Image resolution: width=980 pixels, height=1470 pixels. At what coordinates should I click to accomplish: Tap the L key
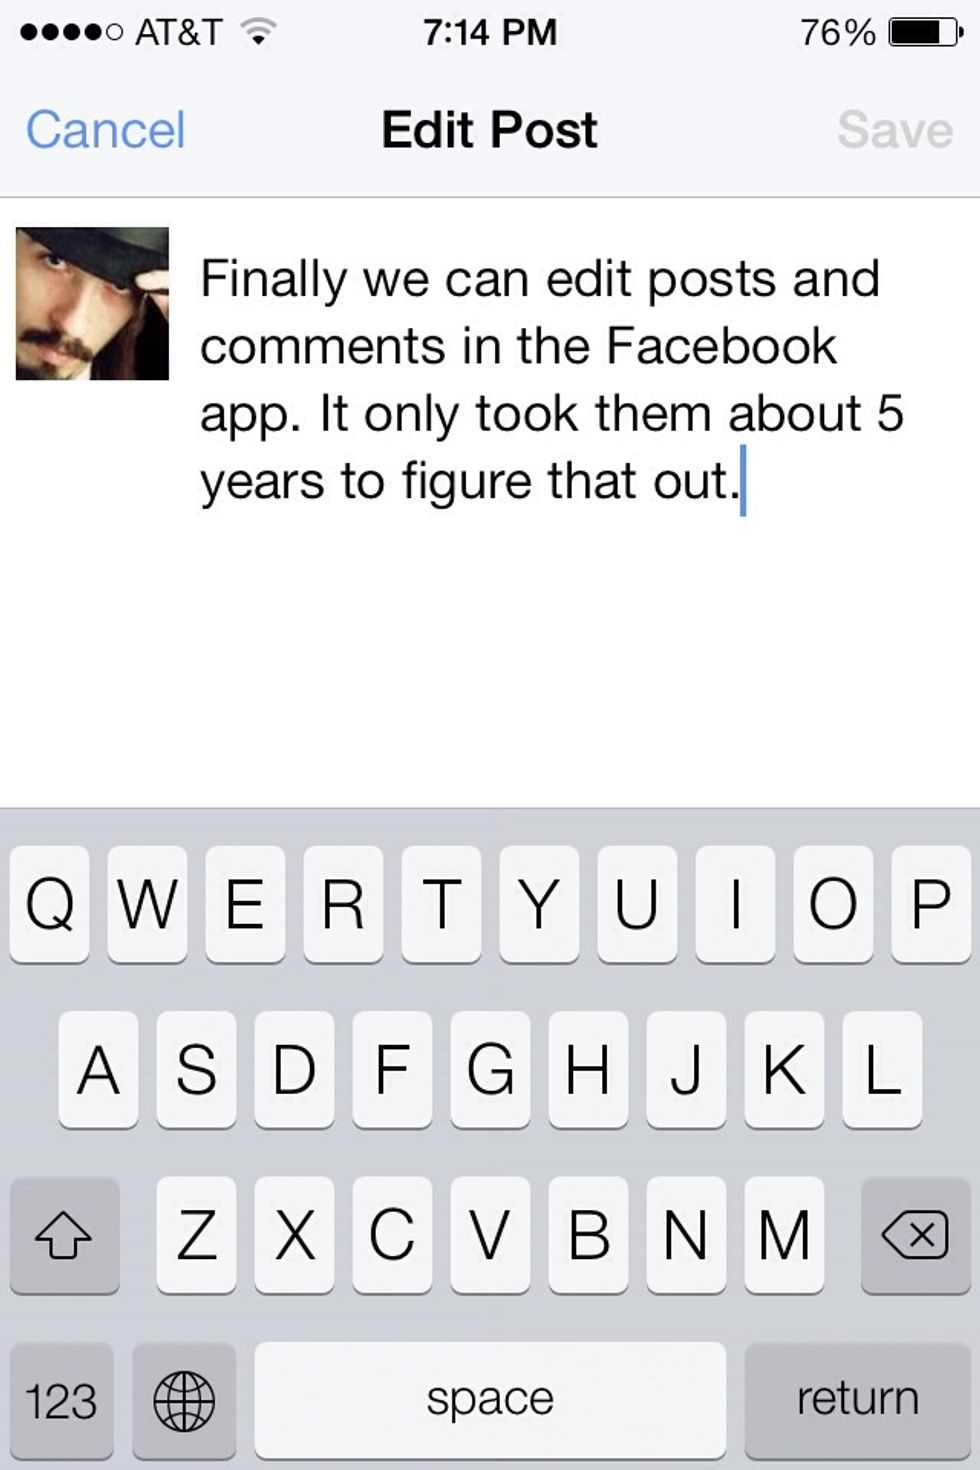(882, 1069)
